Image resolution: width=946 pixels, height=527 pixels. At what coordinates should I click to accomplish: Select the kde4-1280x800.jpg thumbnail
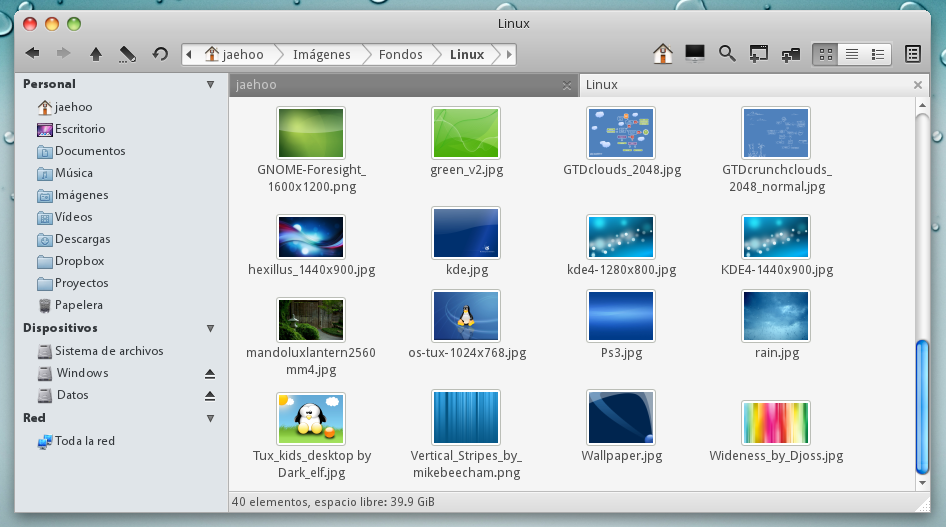pos(621,237)
